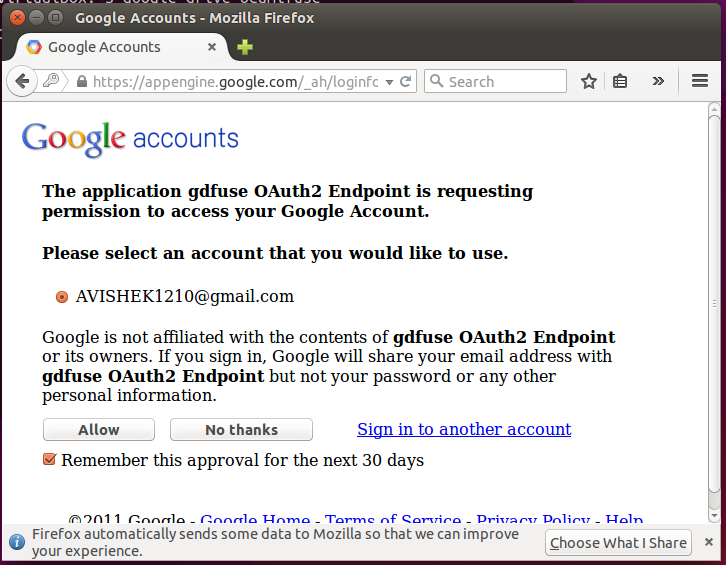Follow the Sign in to another account link
Viewport: 726px width, 565px height.
[x=464, y=429]
